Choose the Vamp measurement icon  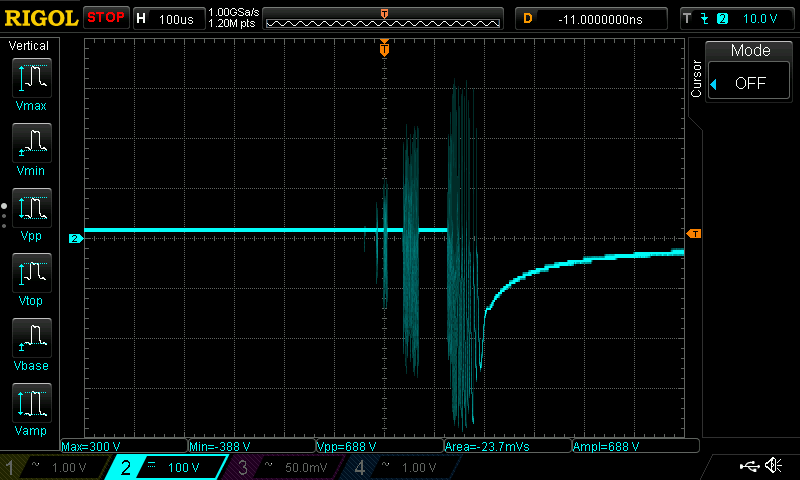coord(30,403)
